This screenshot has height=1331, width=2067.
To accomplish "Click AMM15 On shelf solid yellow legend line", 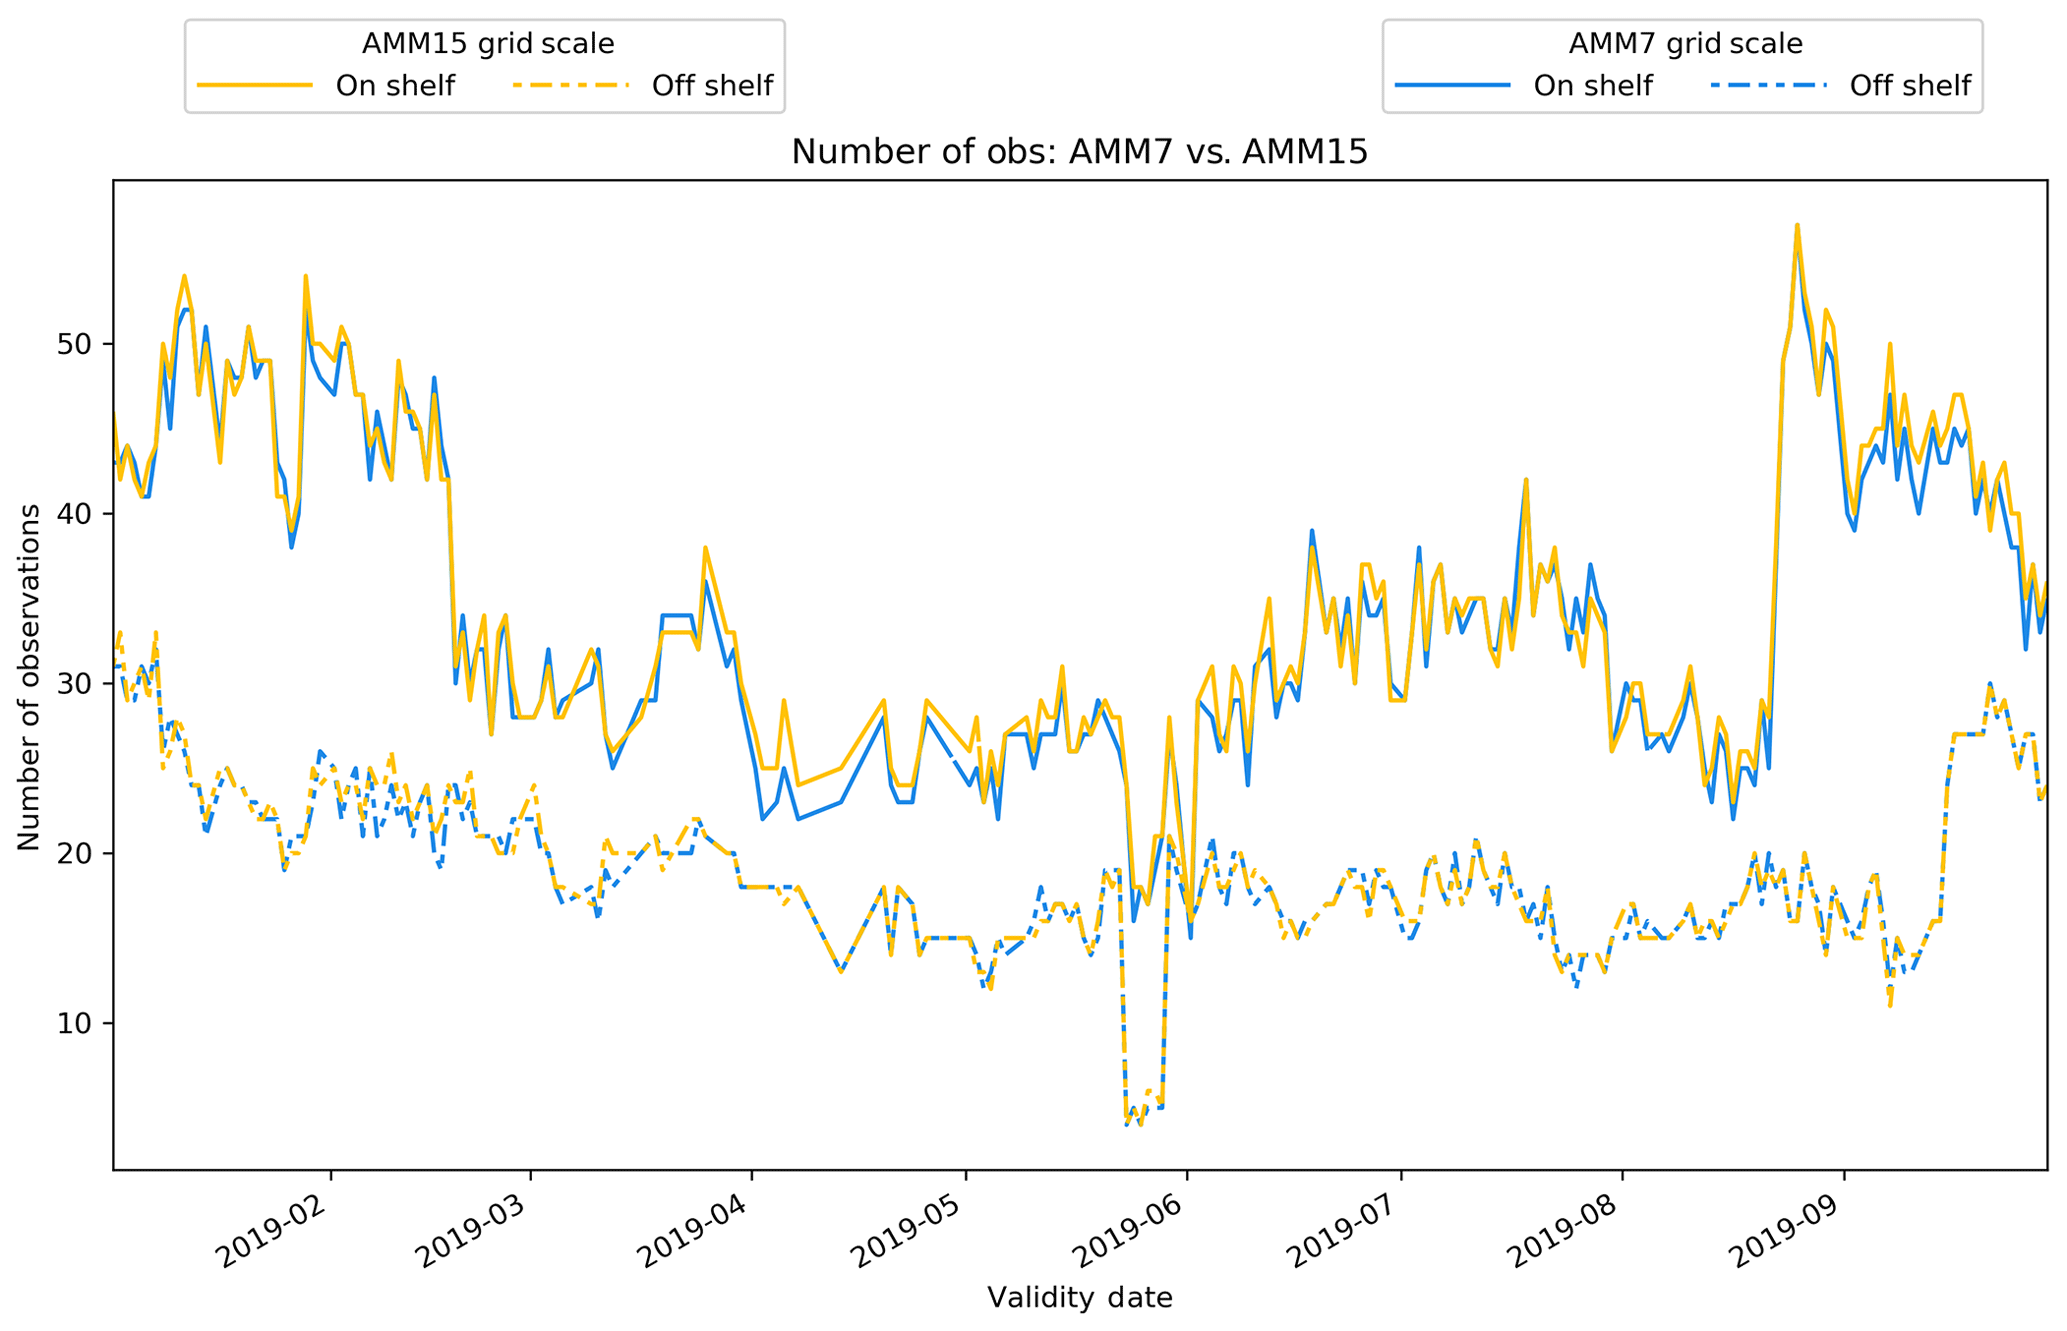I will tap(255, 86).
